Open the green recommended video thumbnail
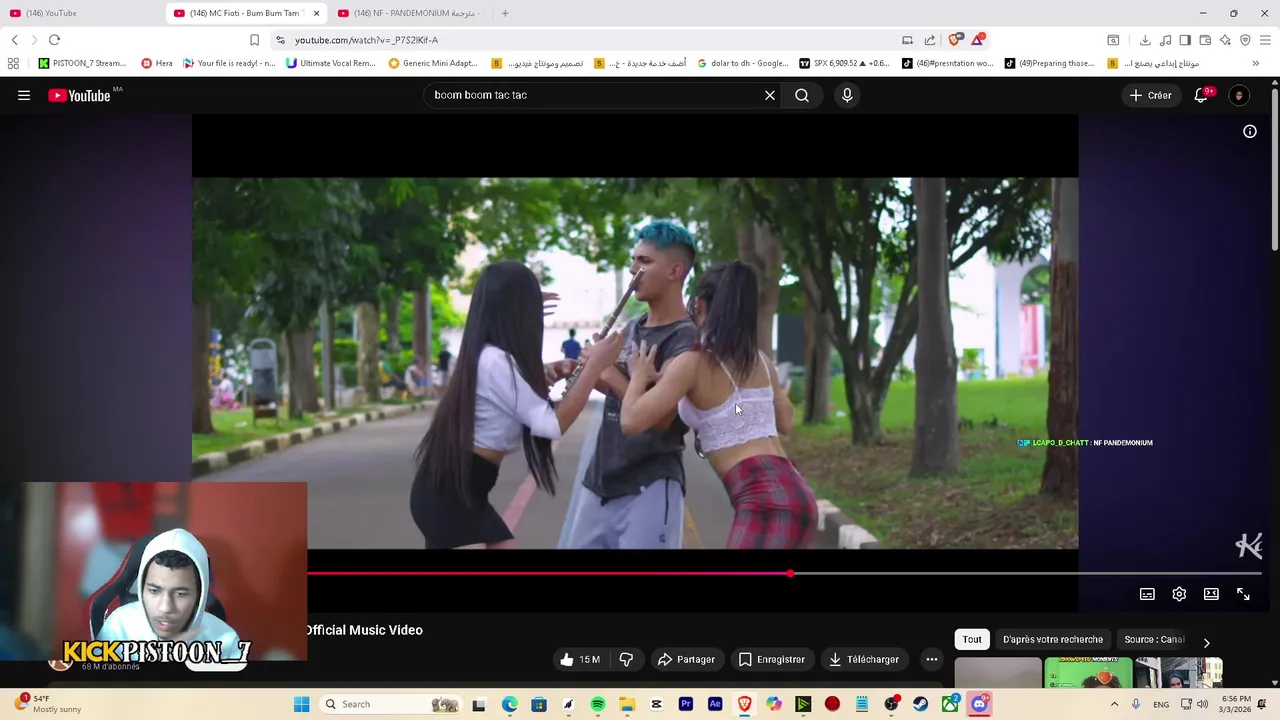This screenshot has height=720, width=1280. tap(1088, 673)
